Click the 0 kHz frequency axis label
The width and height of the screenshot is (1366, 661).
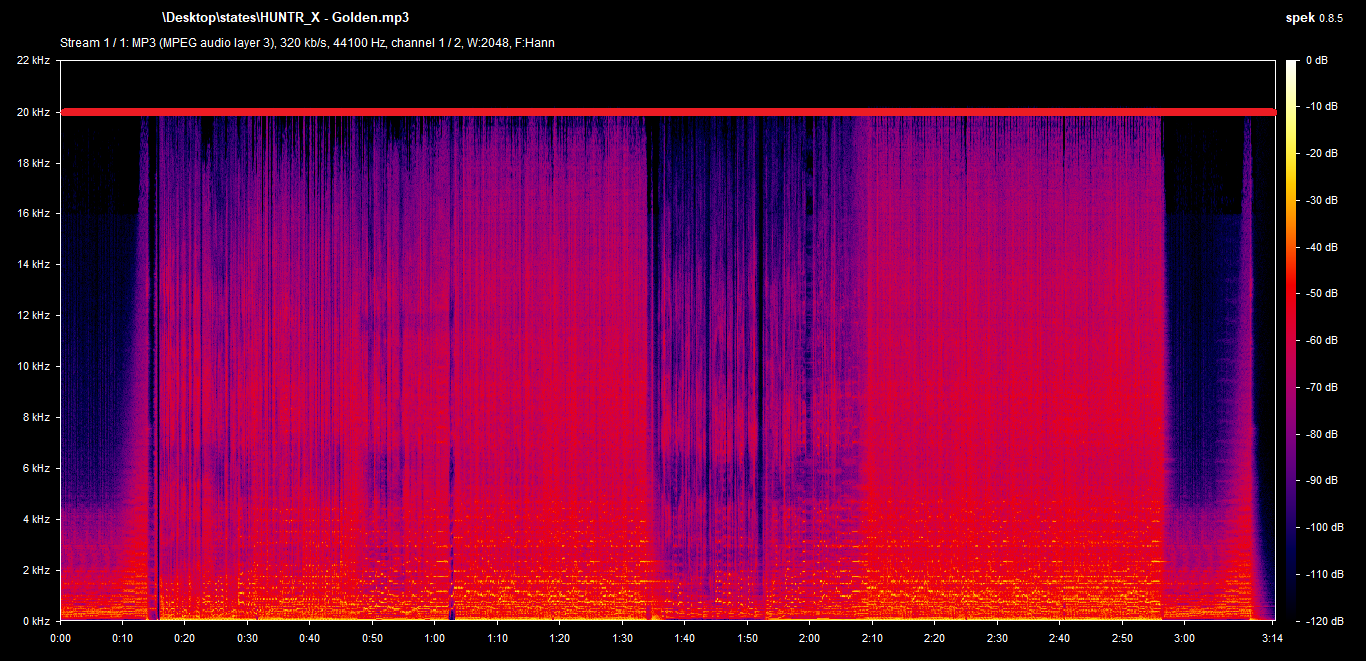(x=36, y=621)
